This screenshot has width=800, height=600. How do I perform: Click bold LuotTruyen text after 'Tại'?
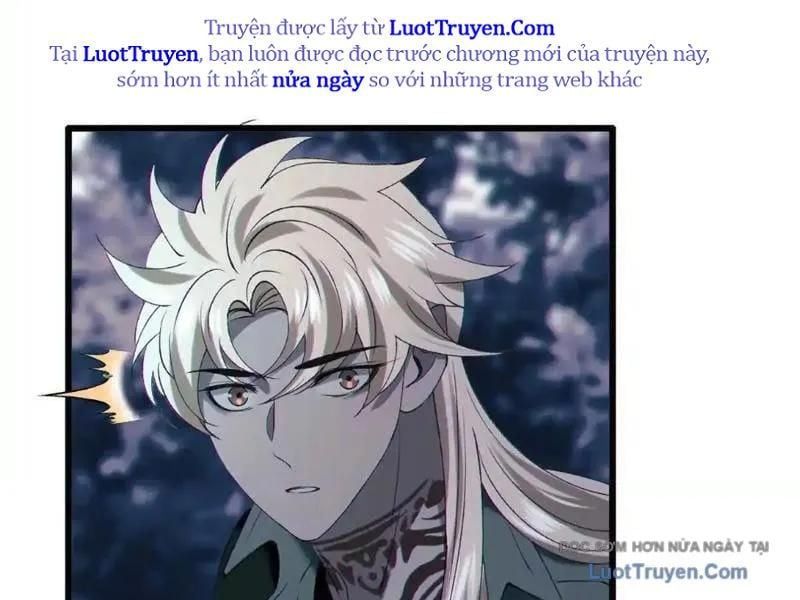(x=140, y=54)
